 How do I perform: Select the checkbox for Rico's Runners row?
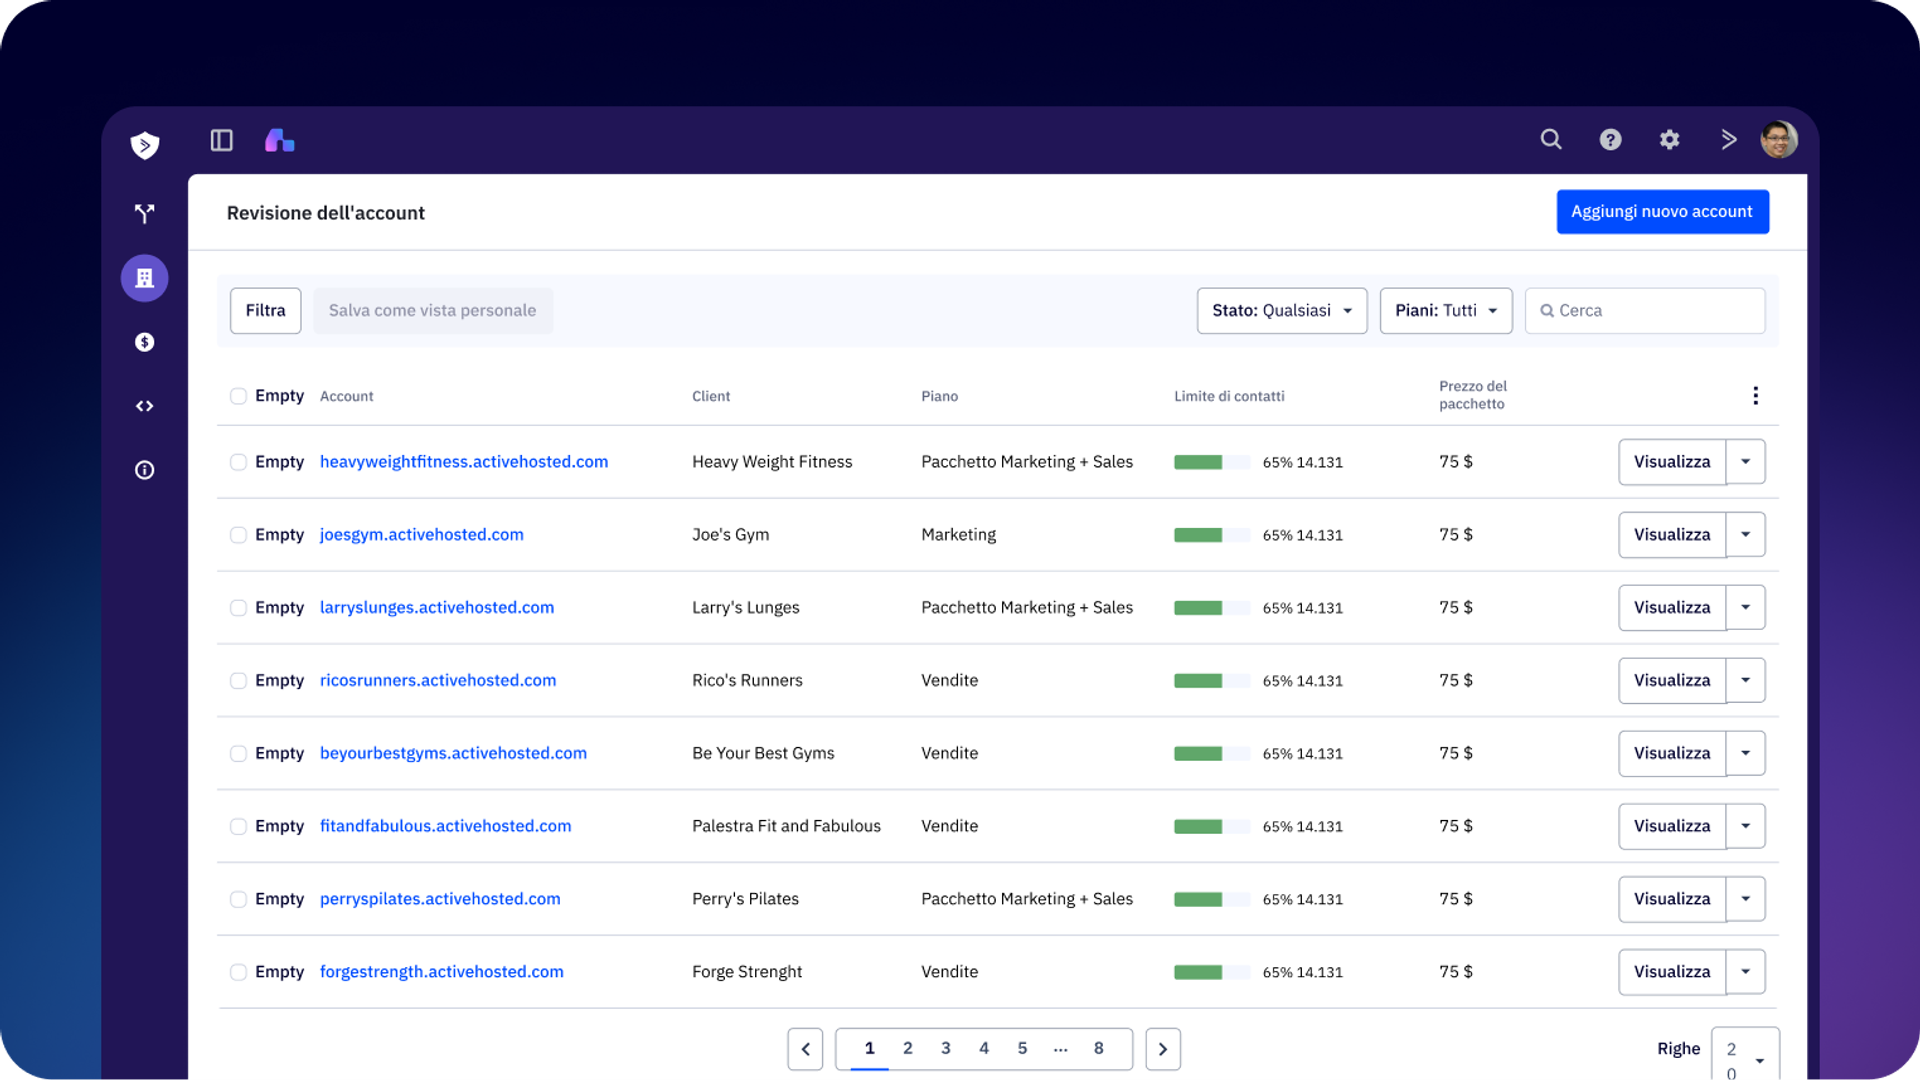[238, 681]
